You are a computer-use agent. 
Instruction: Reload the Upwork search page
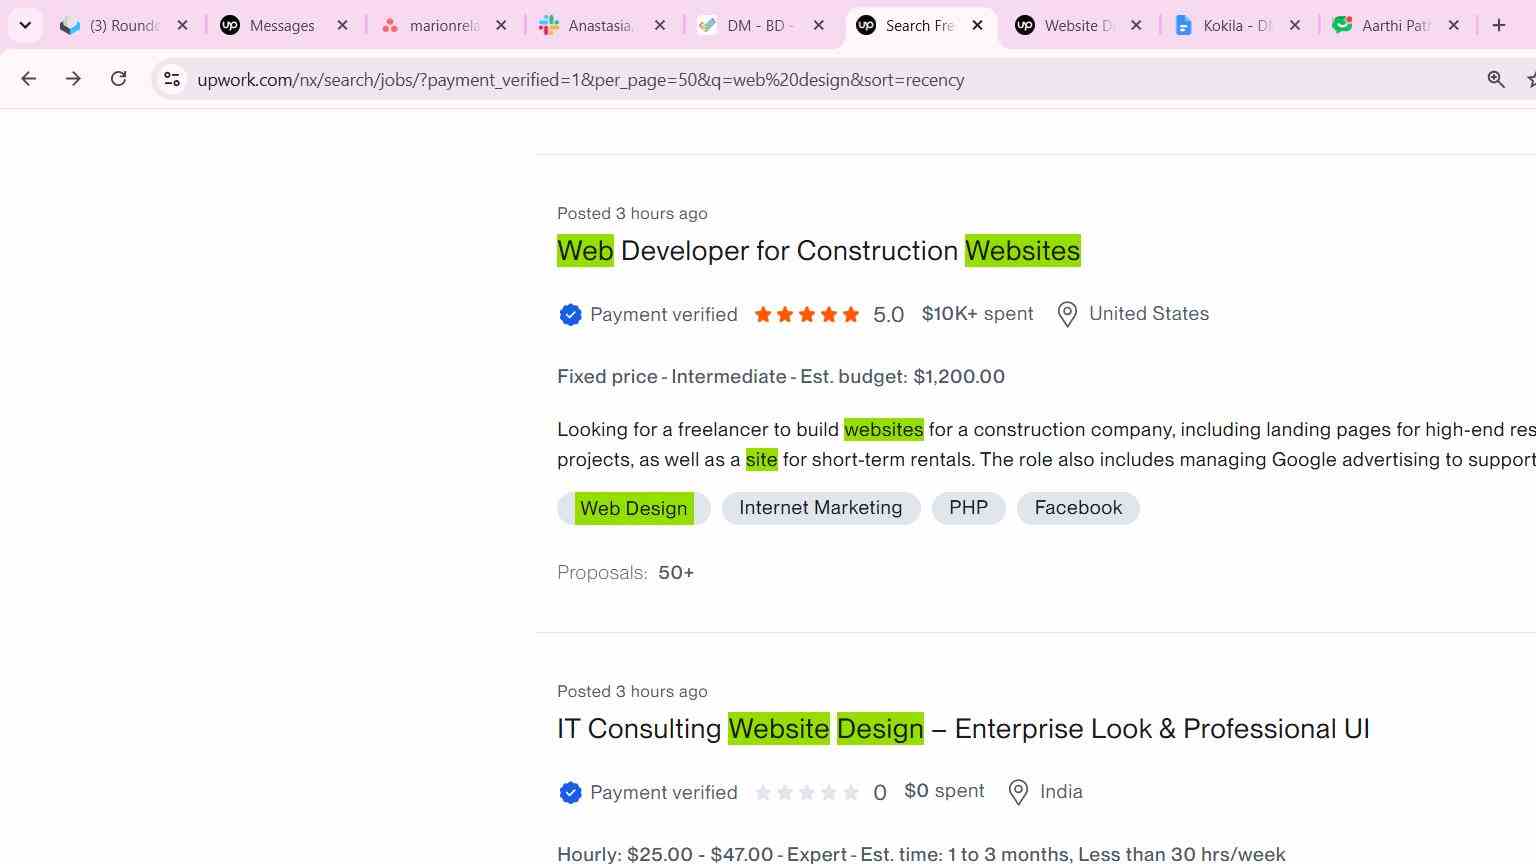pyautogui.click(x=118, y=79)
